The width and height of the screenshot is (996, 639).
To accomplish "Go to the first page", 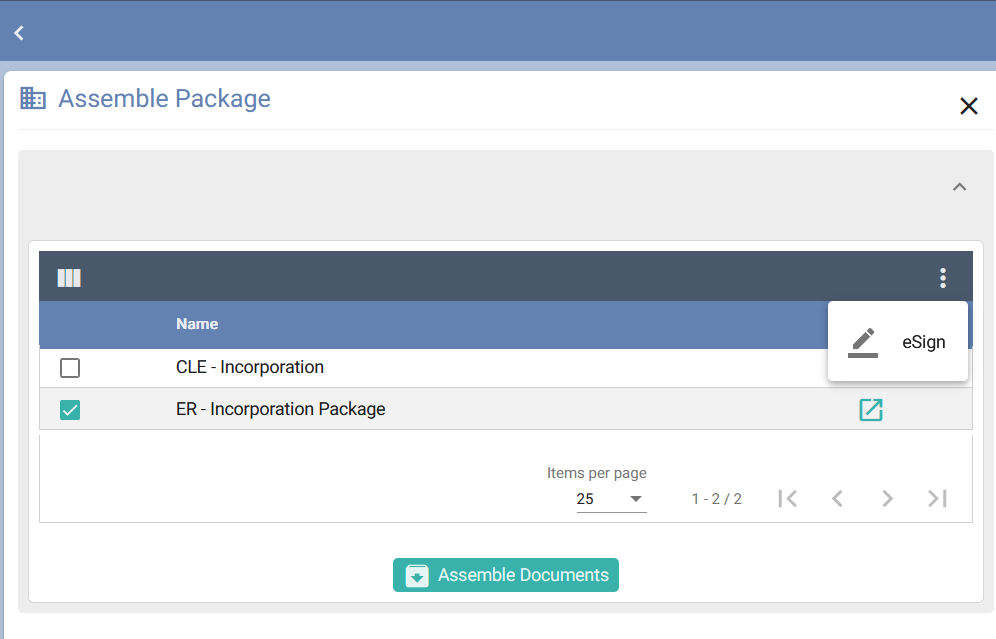I will tap(788, 498).
